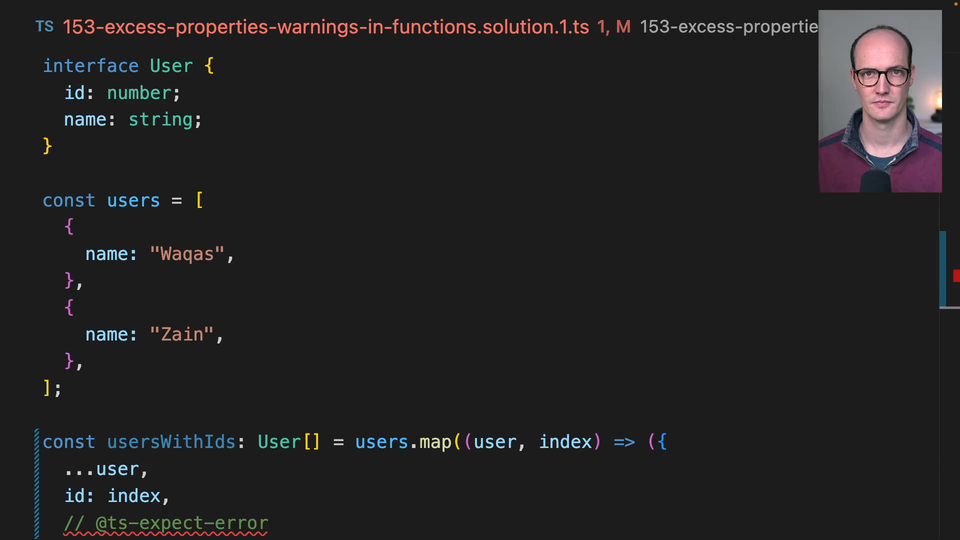Place cursor on 'string' type of name
Image resolution: width=960 pixels, height=540 pixels.
[x=160, y=119]
